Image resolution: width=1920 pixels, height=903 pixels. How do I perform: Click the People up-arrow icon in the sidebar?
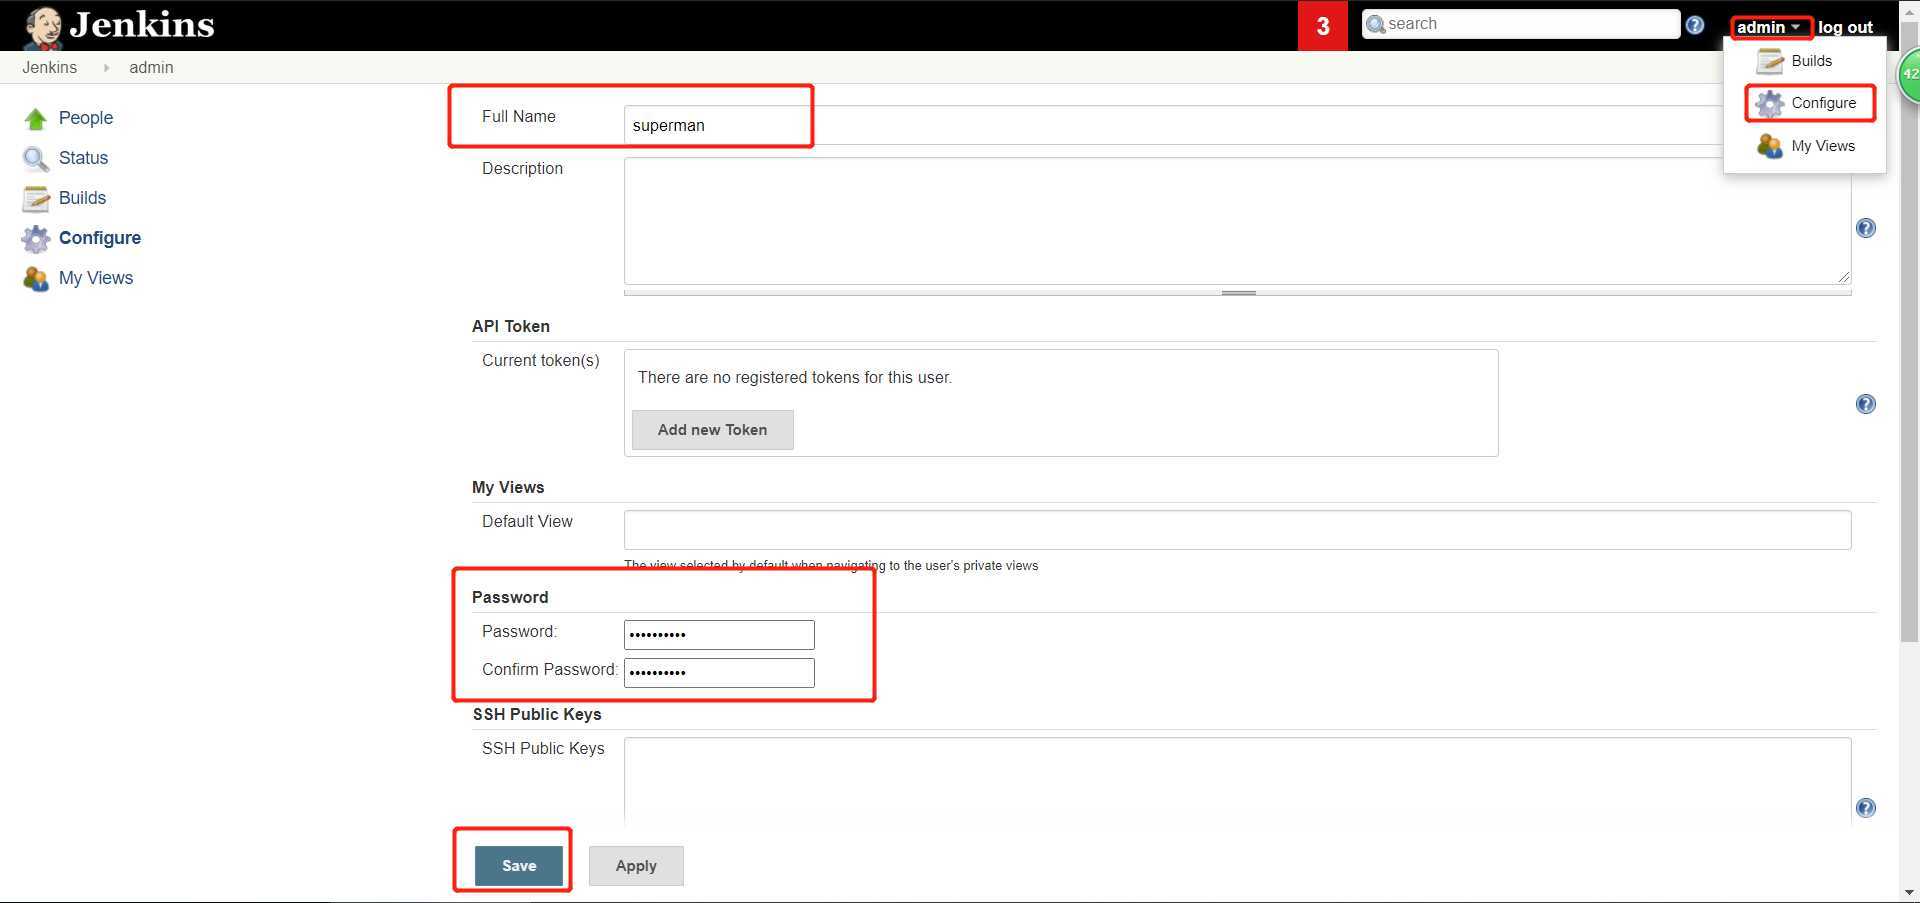click(x=36, y=119)
